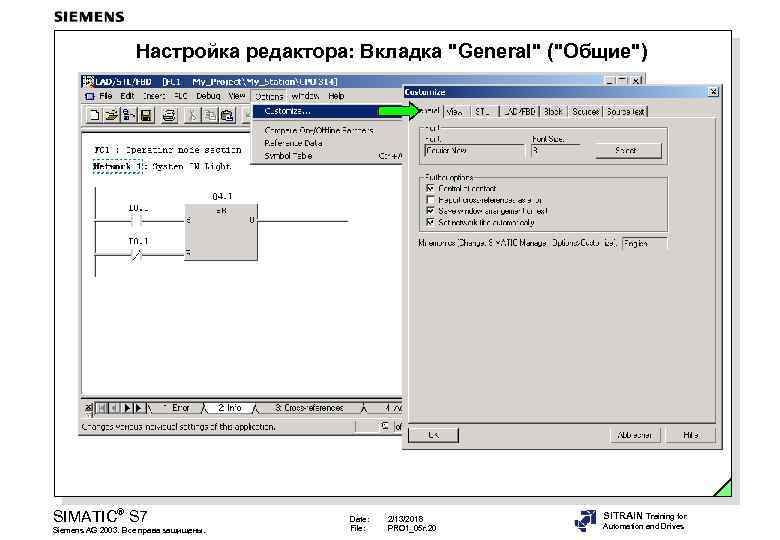Click the I0.1 address label

tap(138, 241)
